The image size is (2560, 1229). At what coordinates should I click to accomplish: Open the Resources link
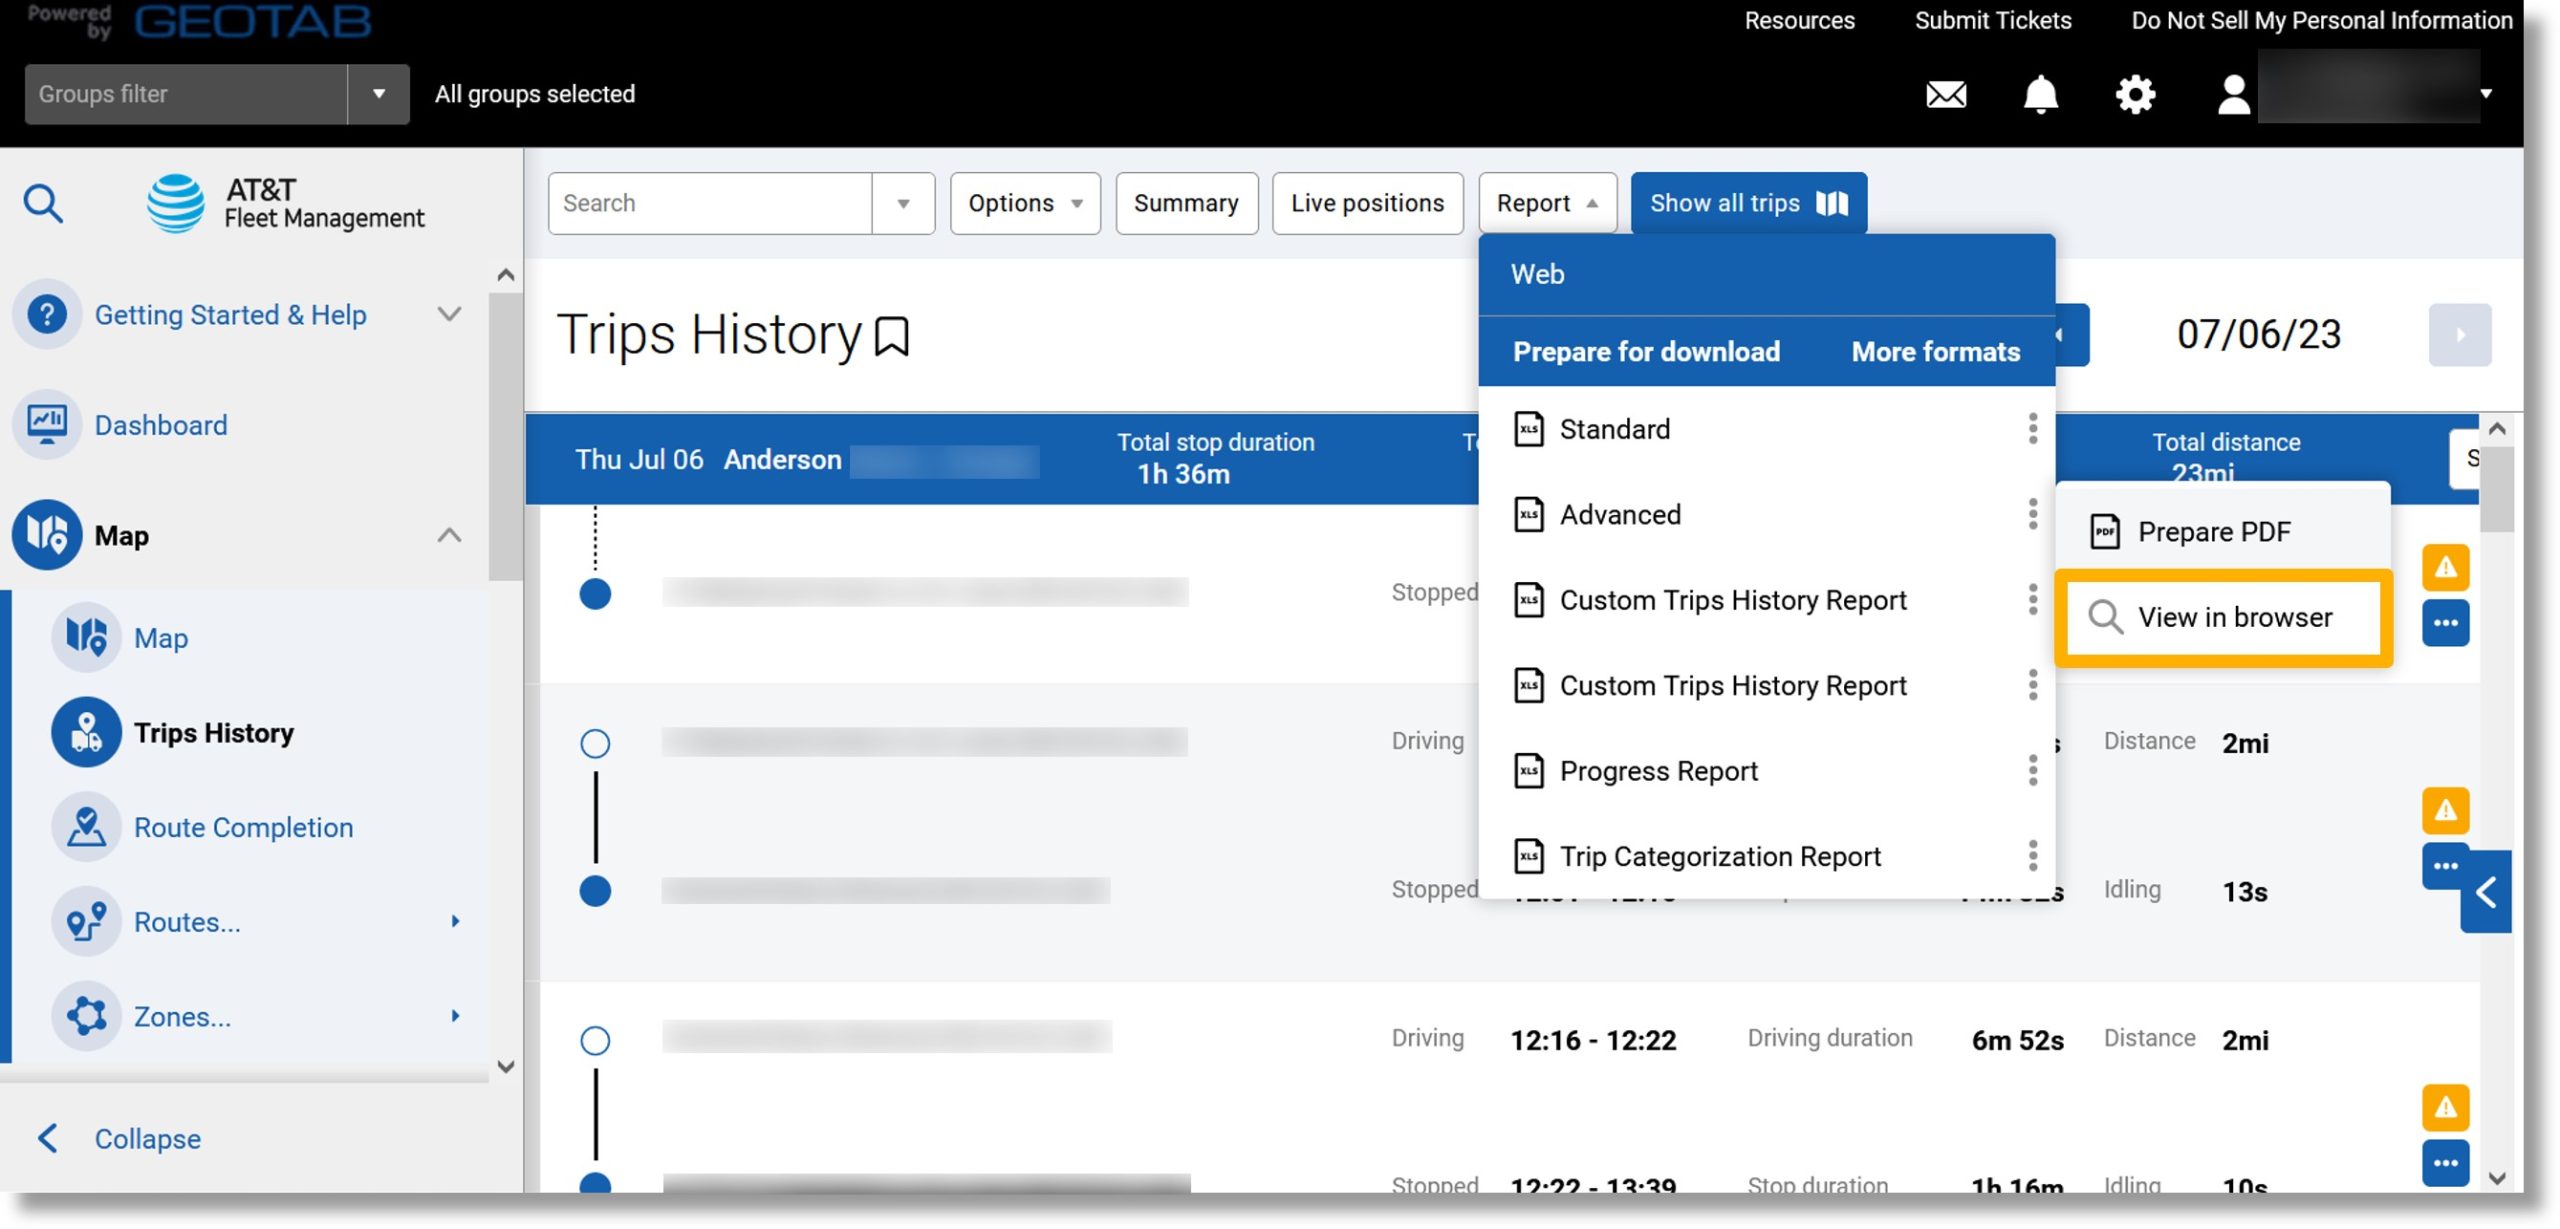(1799, 21)
